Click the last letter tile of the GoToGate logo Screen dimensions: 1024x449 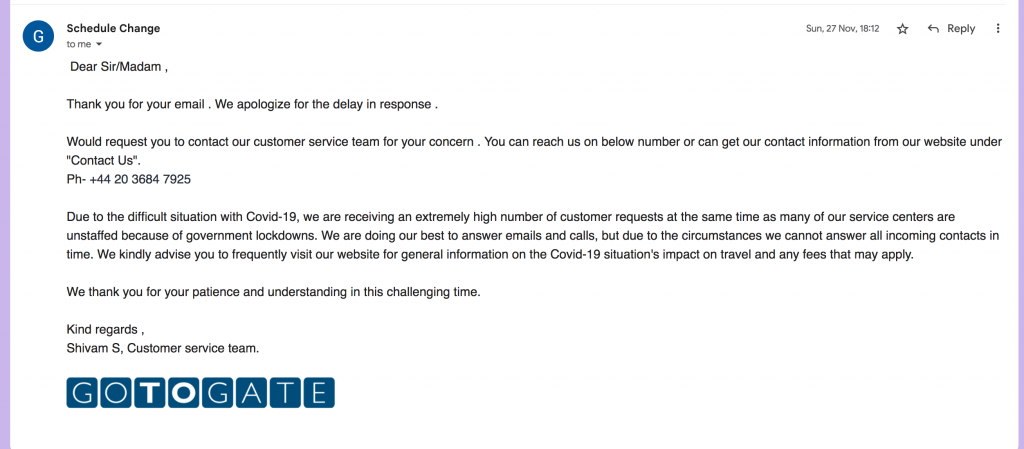pyautogui.click(x=319, y=393)
